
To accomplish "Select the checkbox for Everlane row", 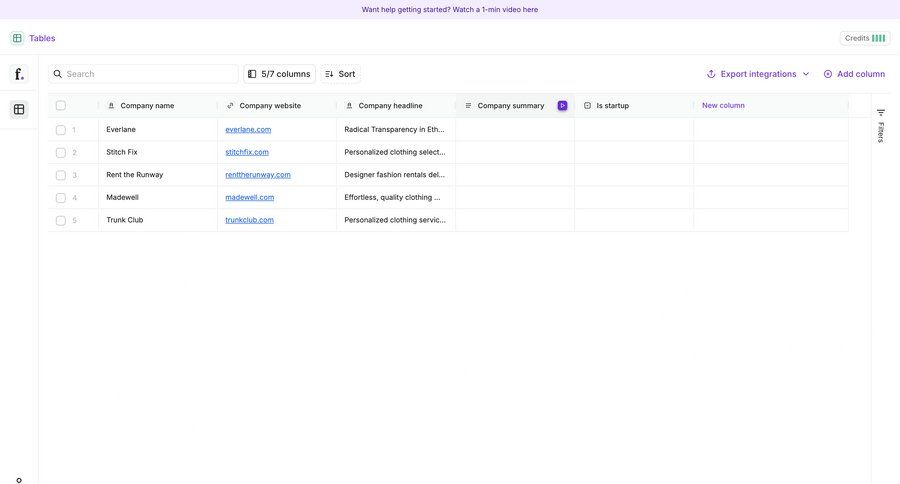I will 61,130.
